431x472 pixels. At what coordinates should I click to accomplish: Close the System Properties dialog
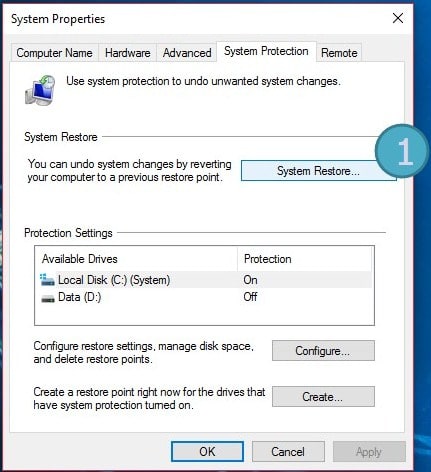point(398,18)
